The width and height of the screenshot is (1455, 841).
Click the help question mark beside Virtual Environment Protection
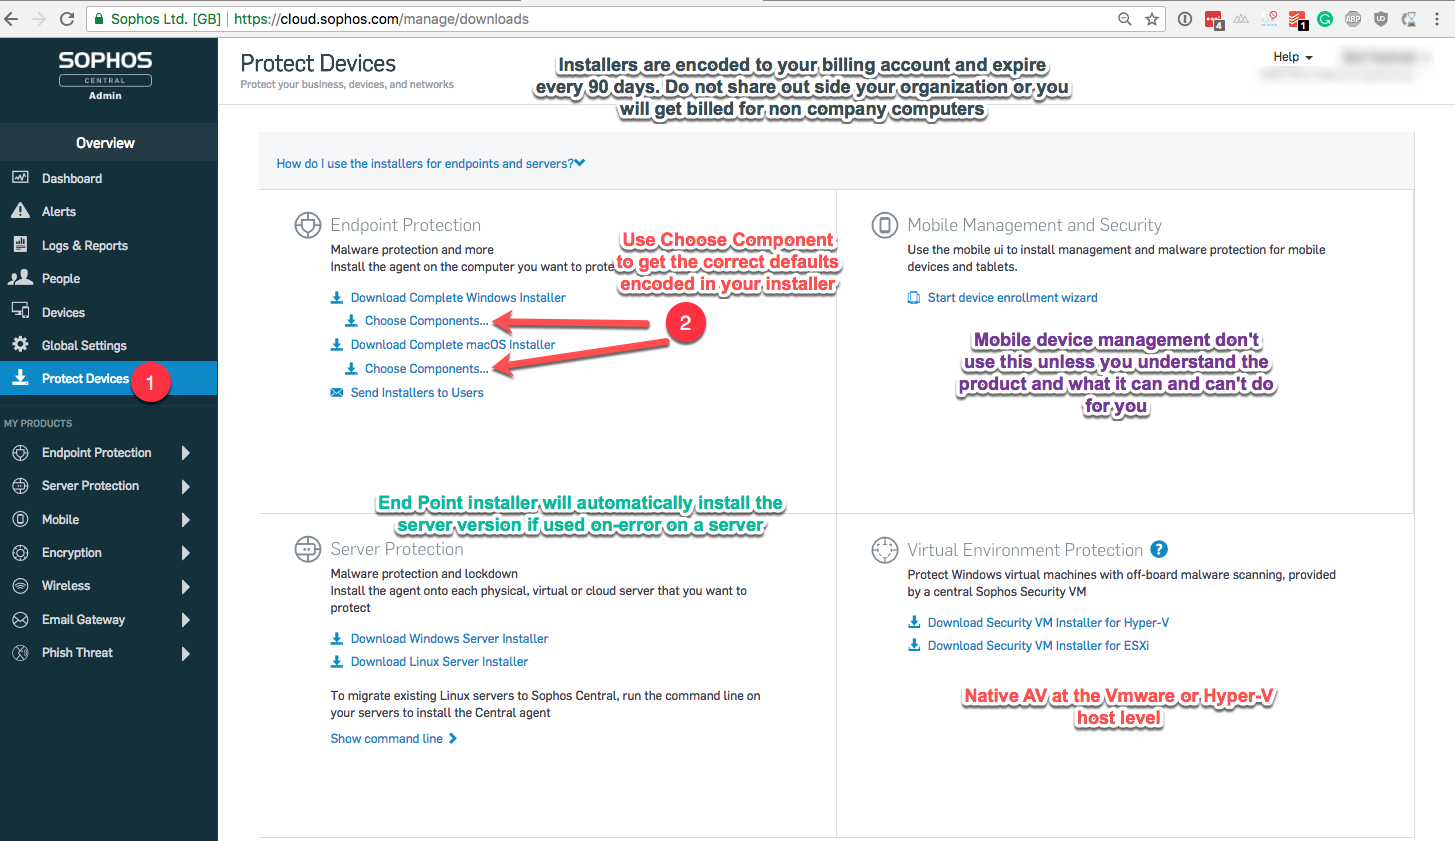pos(1159,549)
